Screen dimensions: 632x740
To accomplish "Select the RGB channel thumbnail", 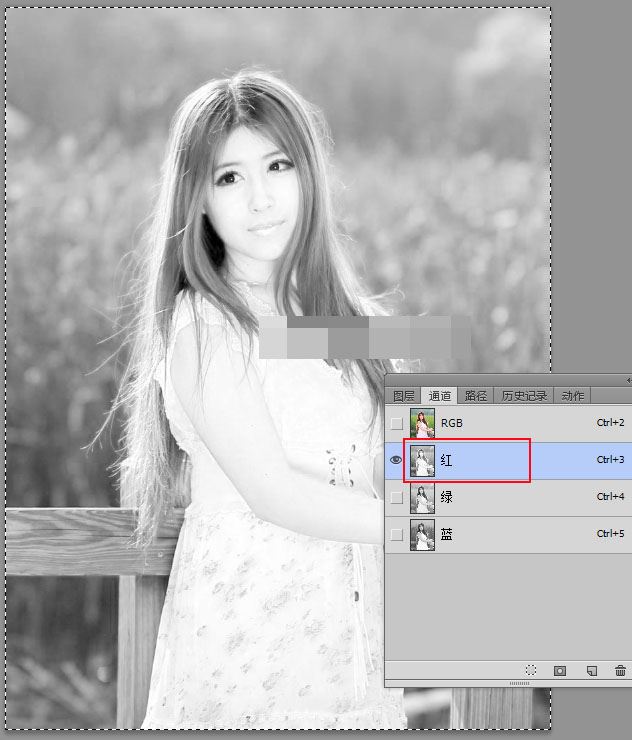I will tap(422, 423).
